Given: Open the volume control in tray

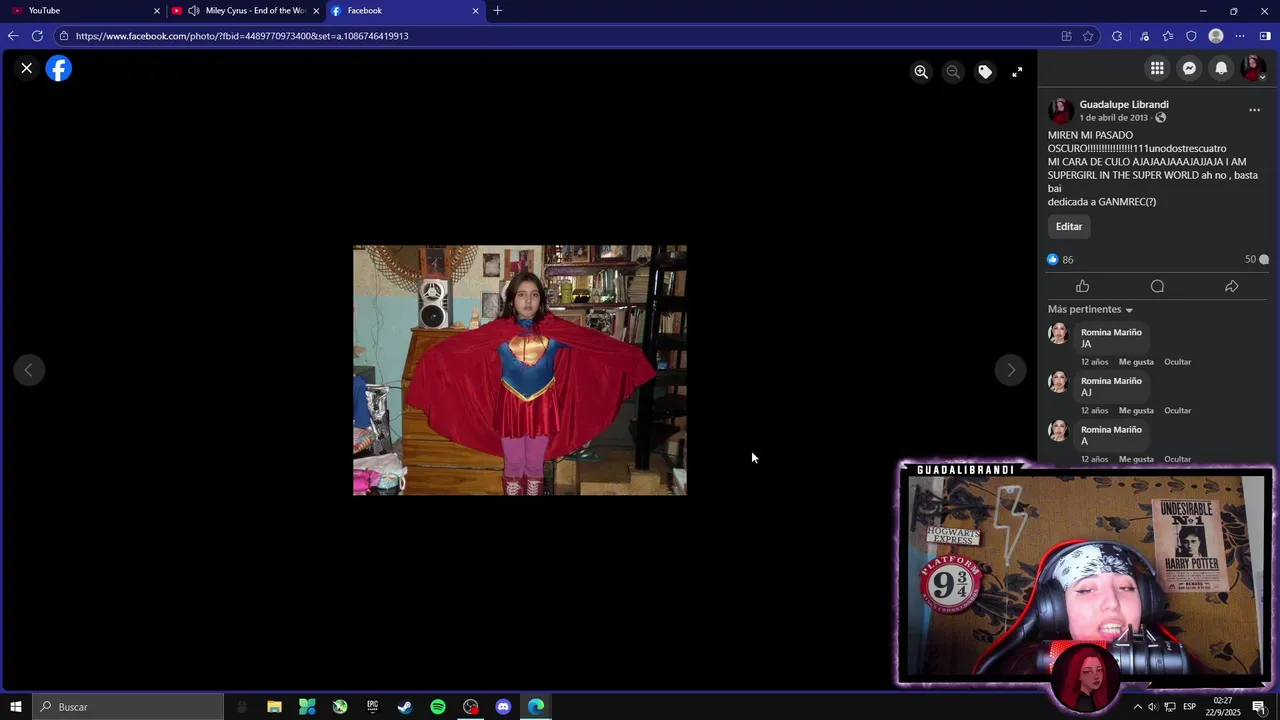Looking at the screenshot, I should click(1153, 707).
